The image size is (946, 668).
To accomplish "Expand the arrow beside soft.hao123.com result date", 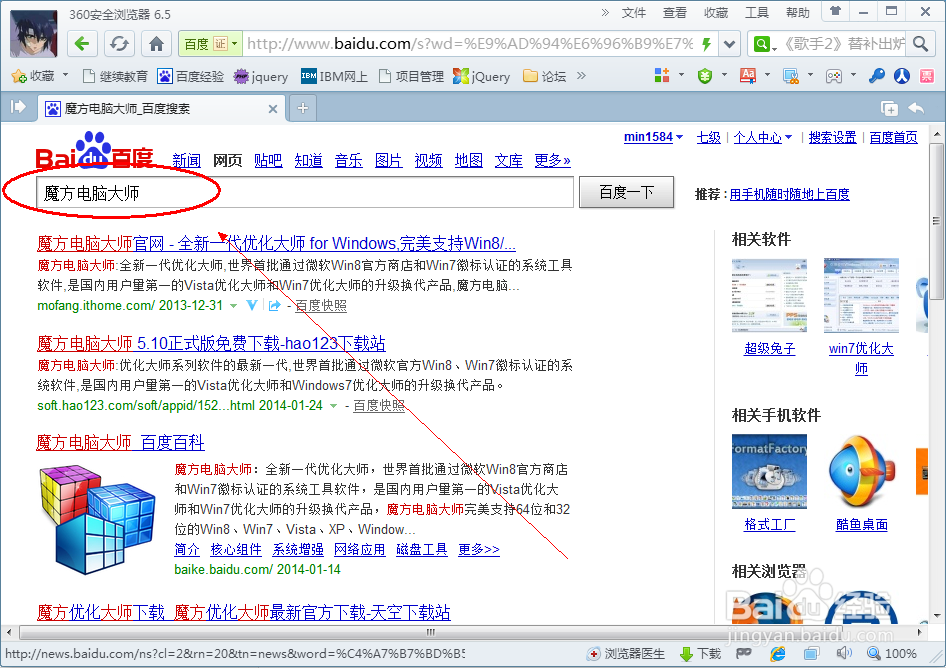I will (x=333, y=406).
